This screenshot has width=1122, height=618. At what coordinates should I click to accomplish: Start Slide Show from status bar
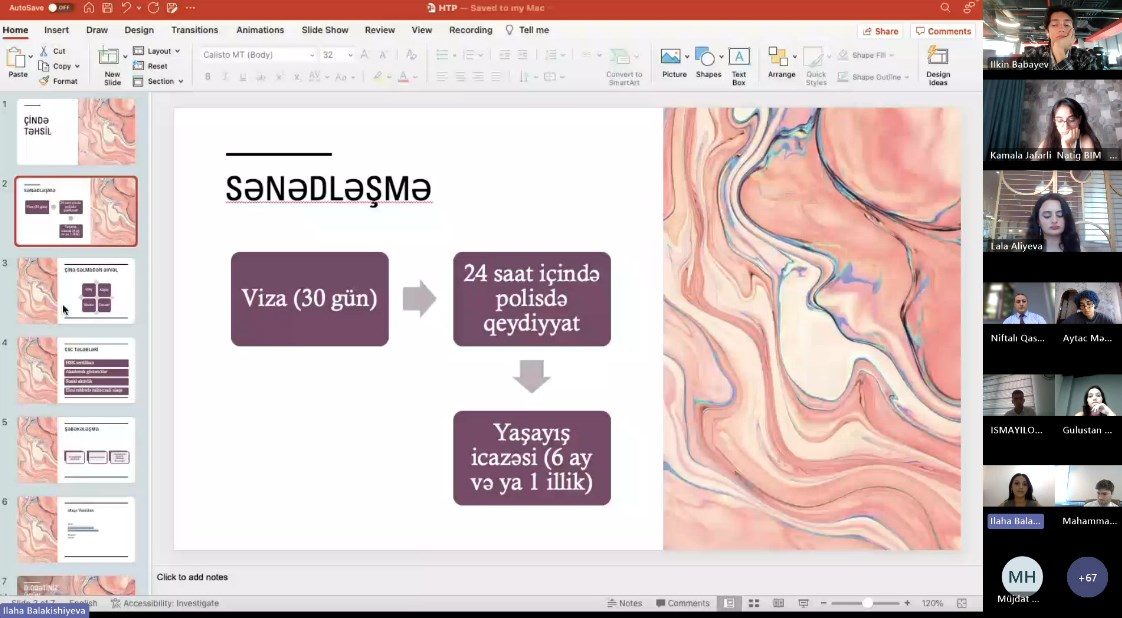[x=803, y=603]
